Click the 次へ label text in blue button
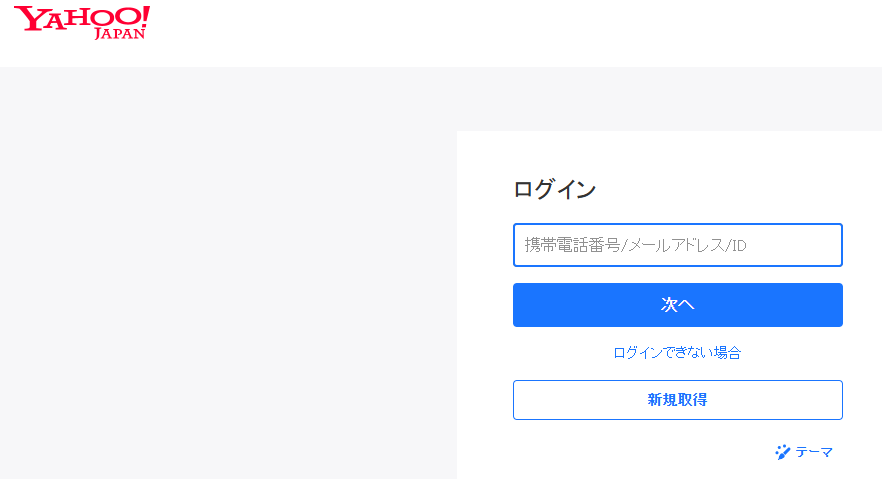The width and height of the screenshot is (882, 479). [x=677, y=305]
